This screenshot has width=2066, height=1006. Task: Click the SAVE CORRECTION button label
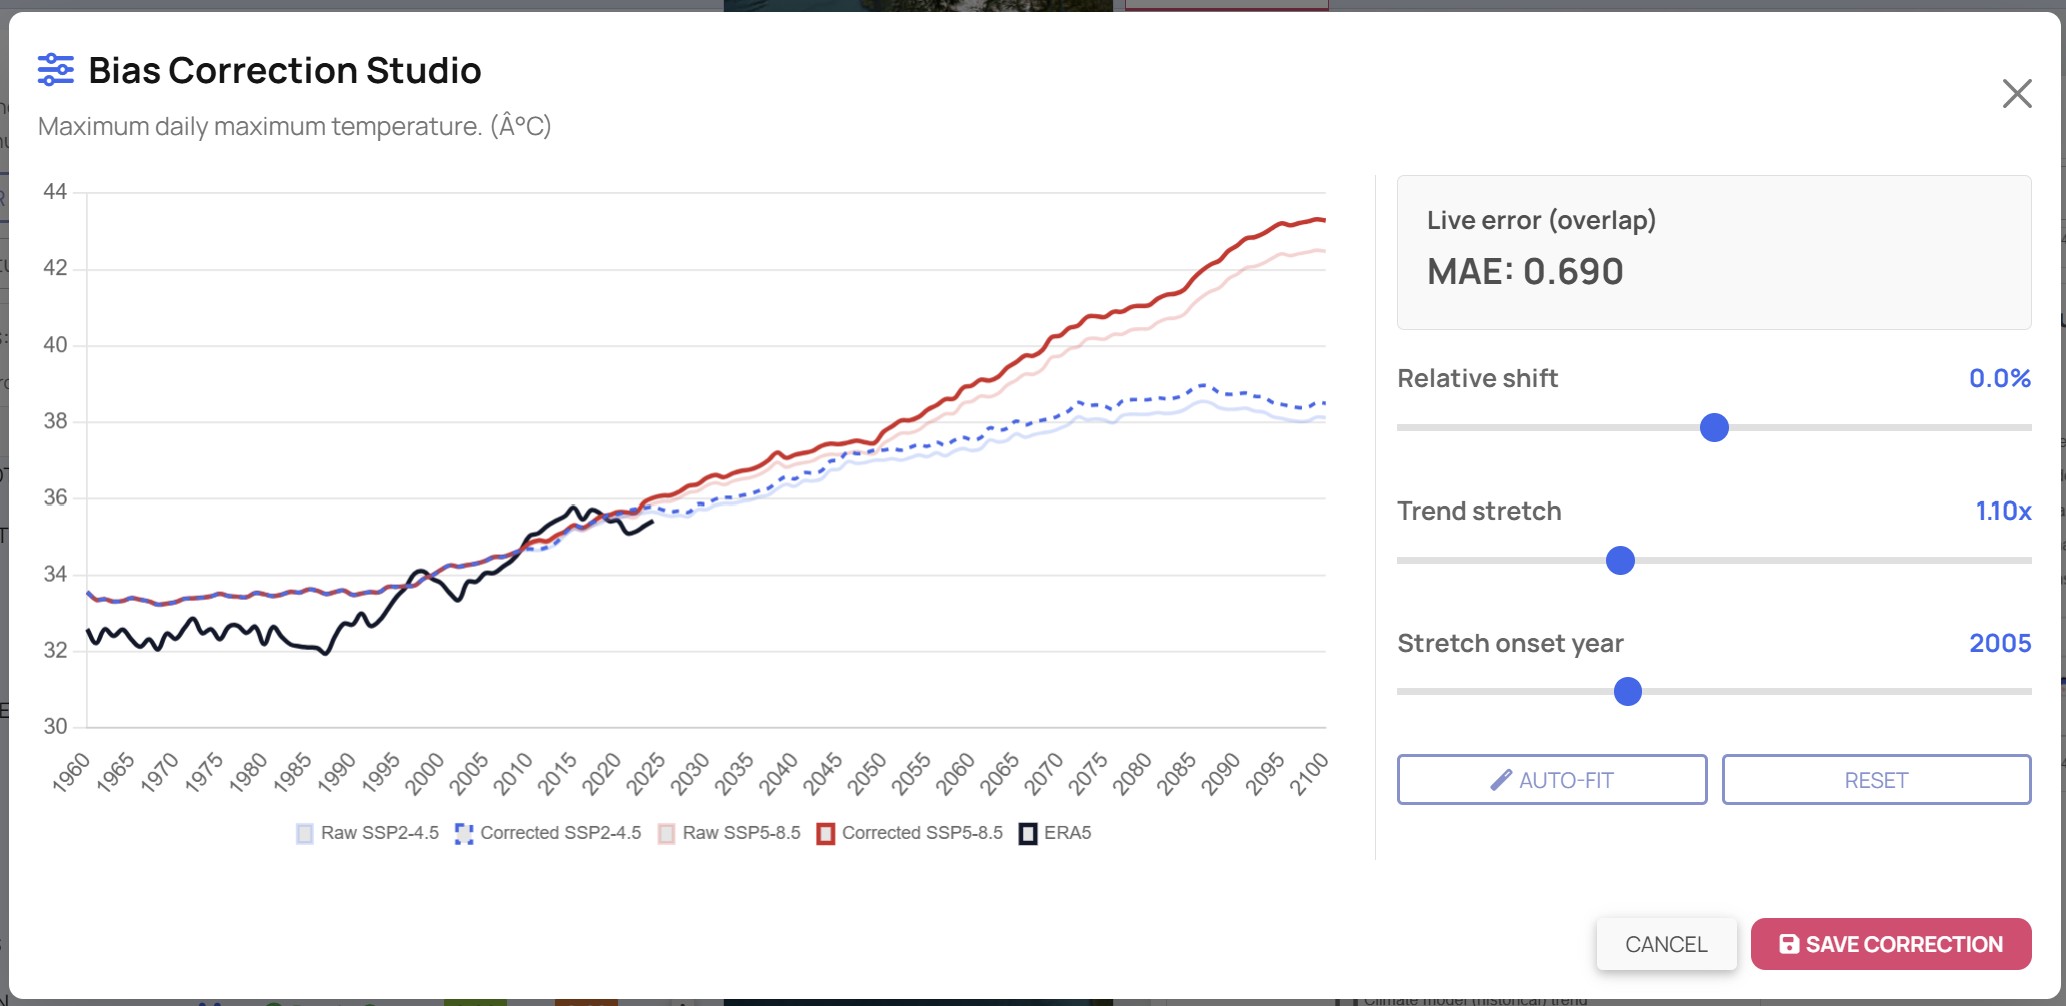pos(1904,944)
